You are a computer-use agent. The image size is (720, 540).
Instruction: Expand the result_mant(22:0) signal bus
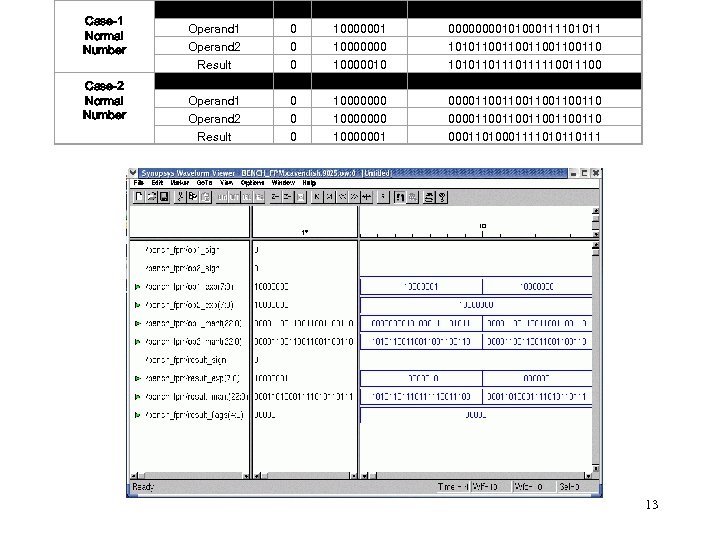(137, 397)
